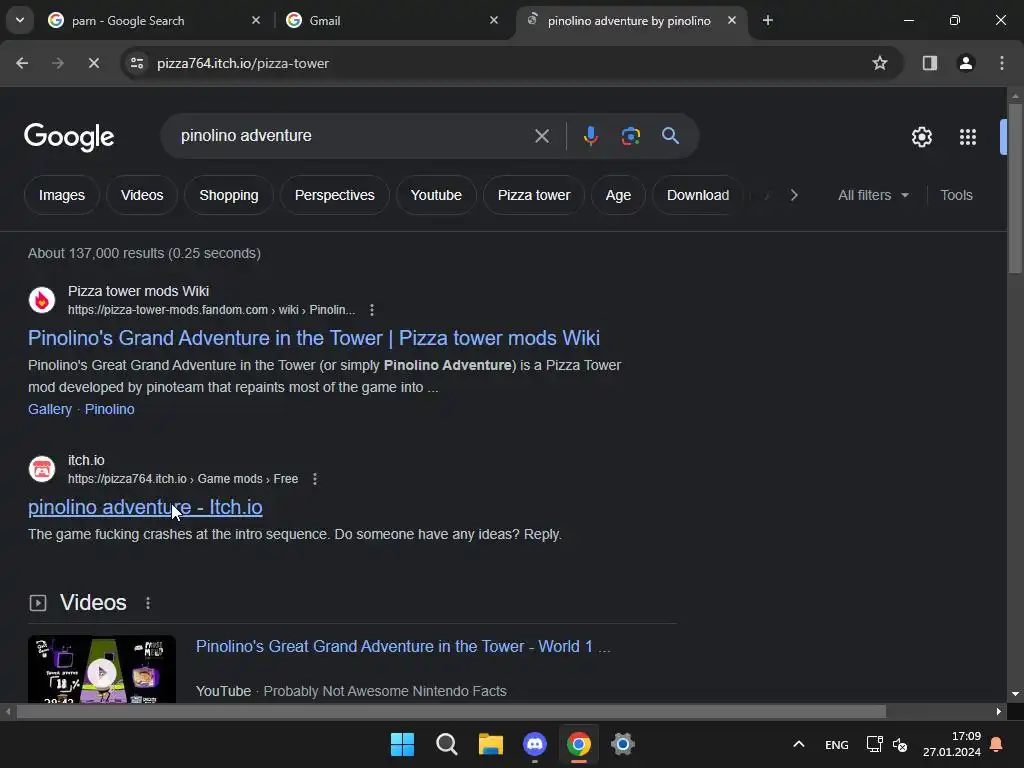The height and width of the screenshot is (768, 1024).
Task: Open options menu beside Videos heading
Action: pyautogui.click(x=148, y=603)
